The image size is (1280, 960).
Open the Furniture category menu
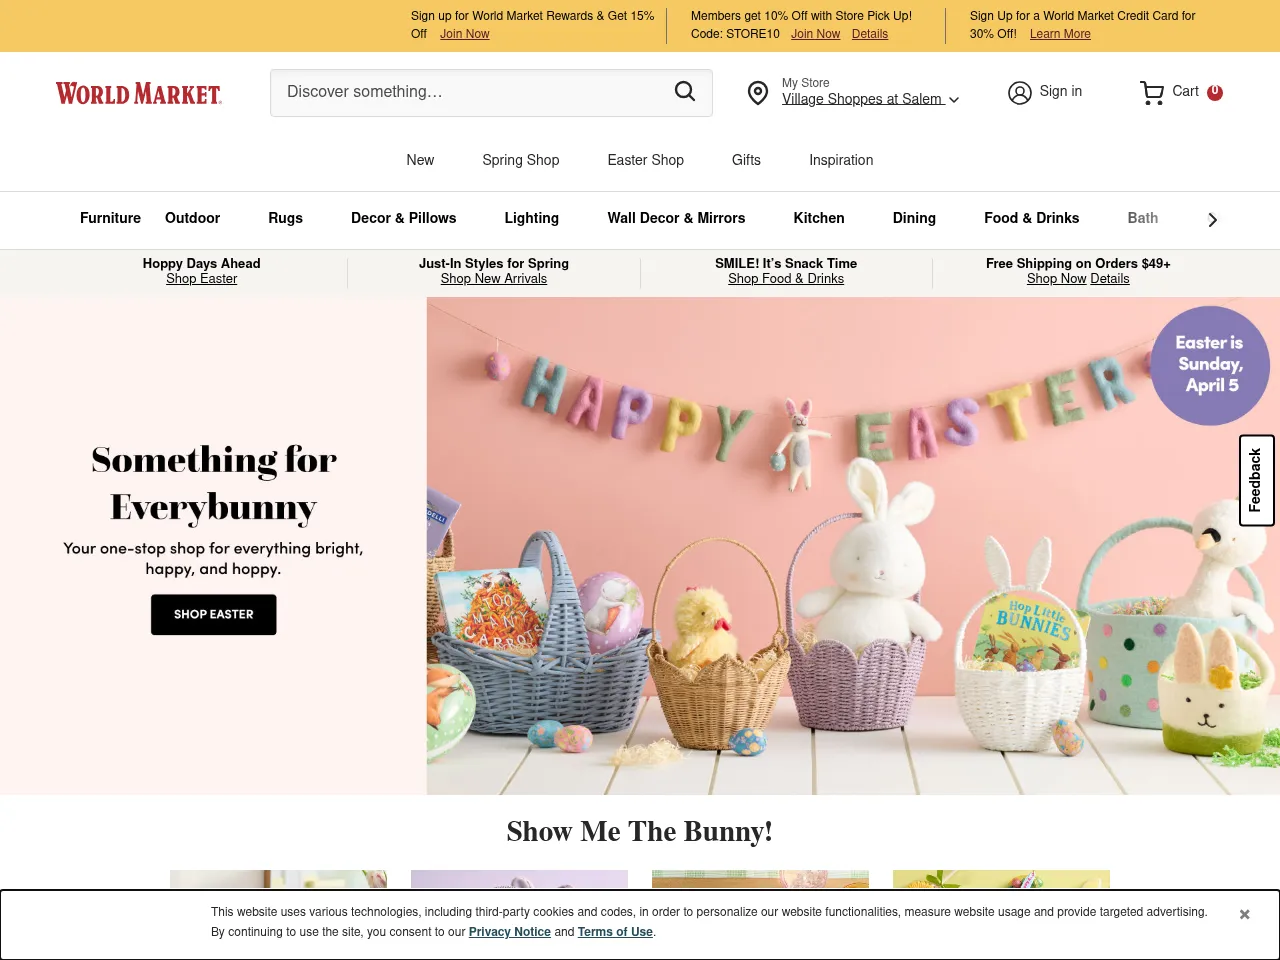[110, 218]
